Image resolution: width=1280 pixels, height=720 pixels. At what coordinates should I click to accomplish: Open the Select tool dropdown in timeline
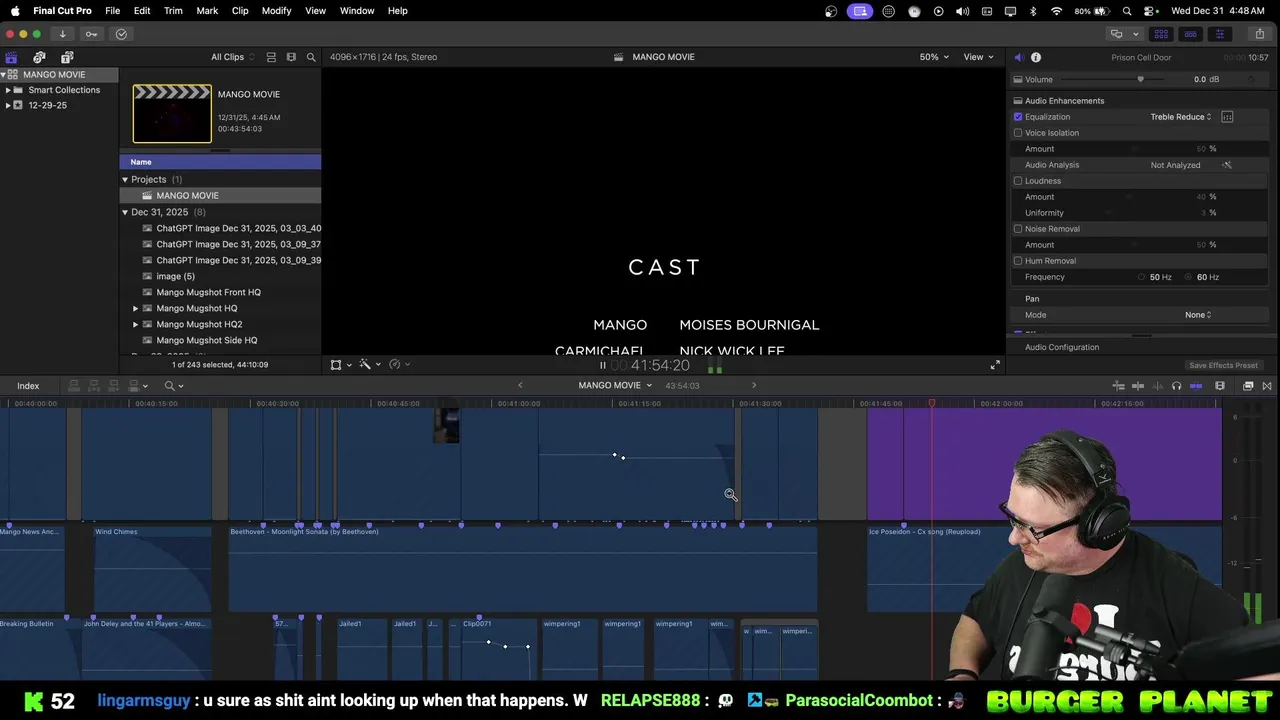(x=174, y=386)
